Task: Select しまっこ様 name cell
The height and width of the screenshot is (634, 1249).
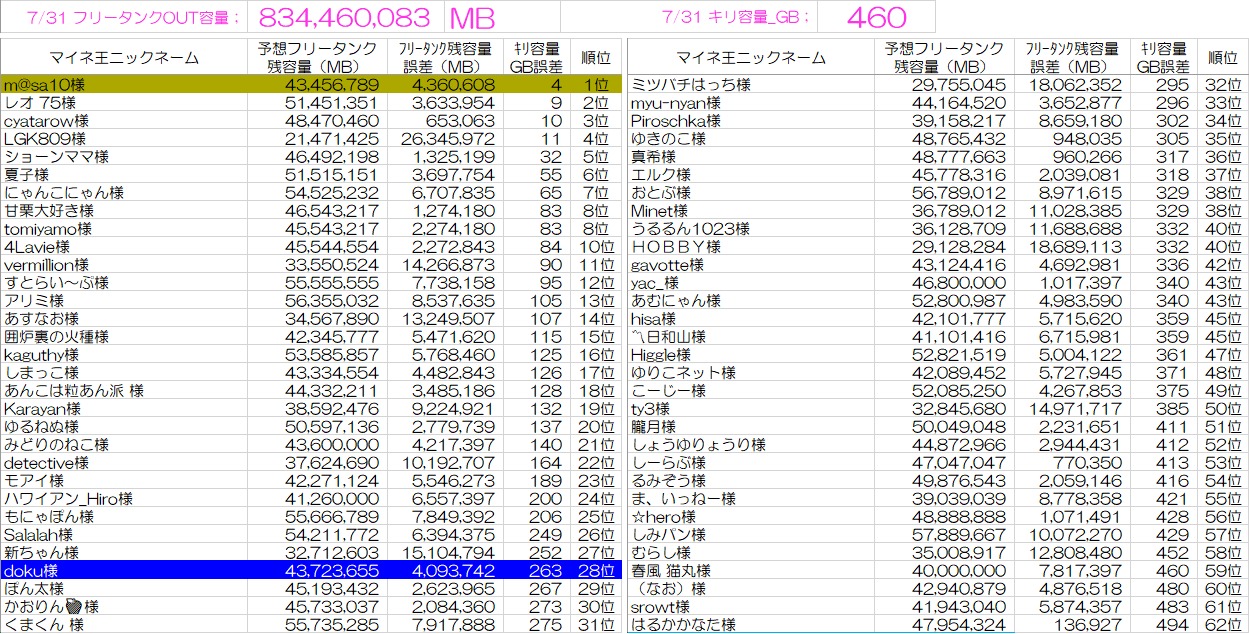Action: [124, 373]
